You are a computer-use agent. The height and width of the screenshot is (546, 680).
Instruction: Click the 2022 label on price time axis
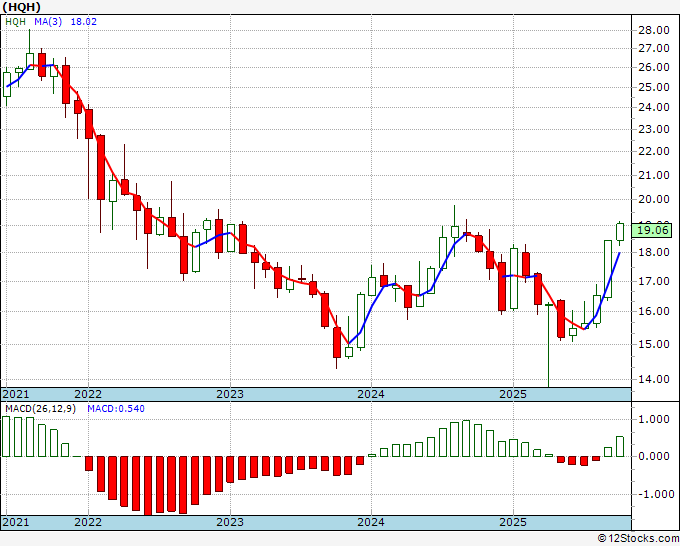tap(88, 394)
